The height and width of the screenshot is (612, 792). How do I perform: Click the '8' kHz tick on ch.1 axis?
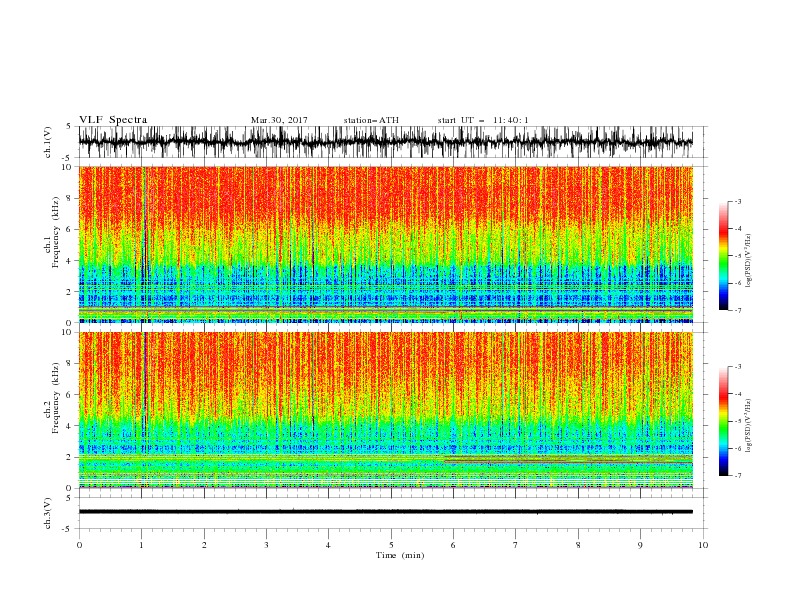pyautogui.click(x=70, y=198)
